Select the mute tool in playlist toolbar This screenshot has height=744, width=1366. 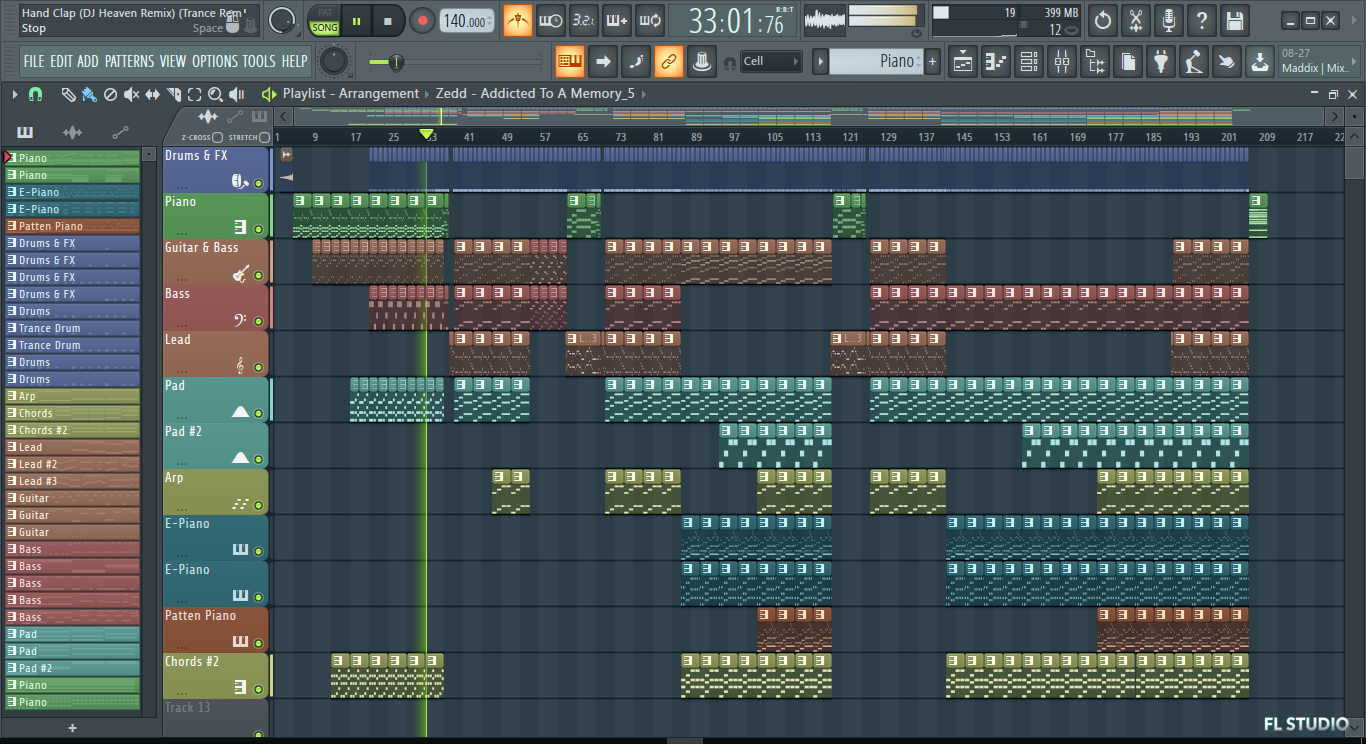pyautogui.click(x=131, y=94)
